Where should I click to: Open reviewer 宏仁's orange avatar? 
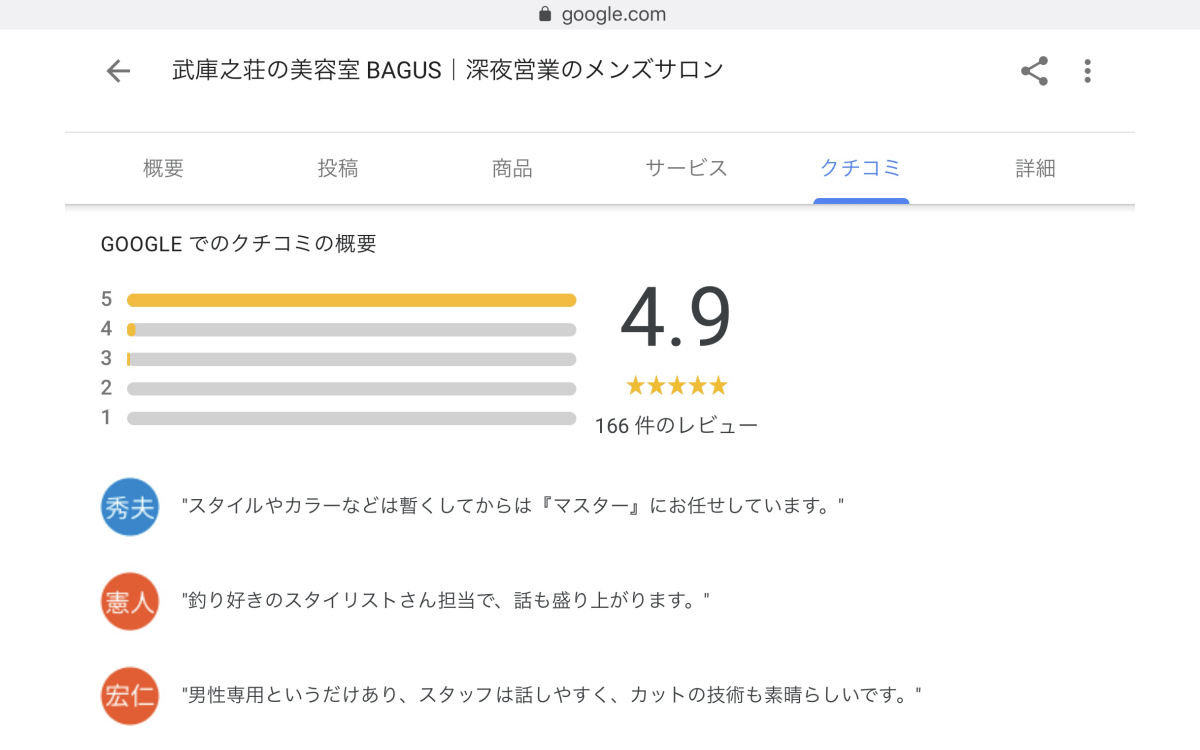(130, 695)
